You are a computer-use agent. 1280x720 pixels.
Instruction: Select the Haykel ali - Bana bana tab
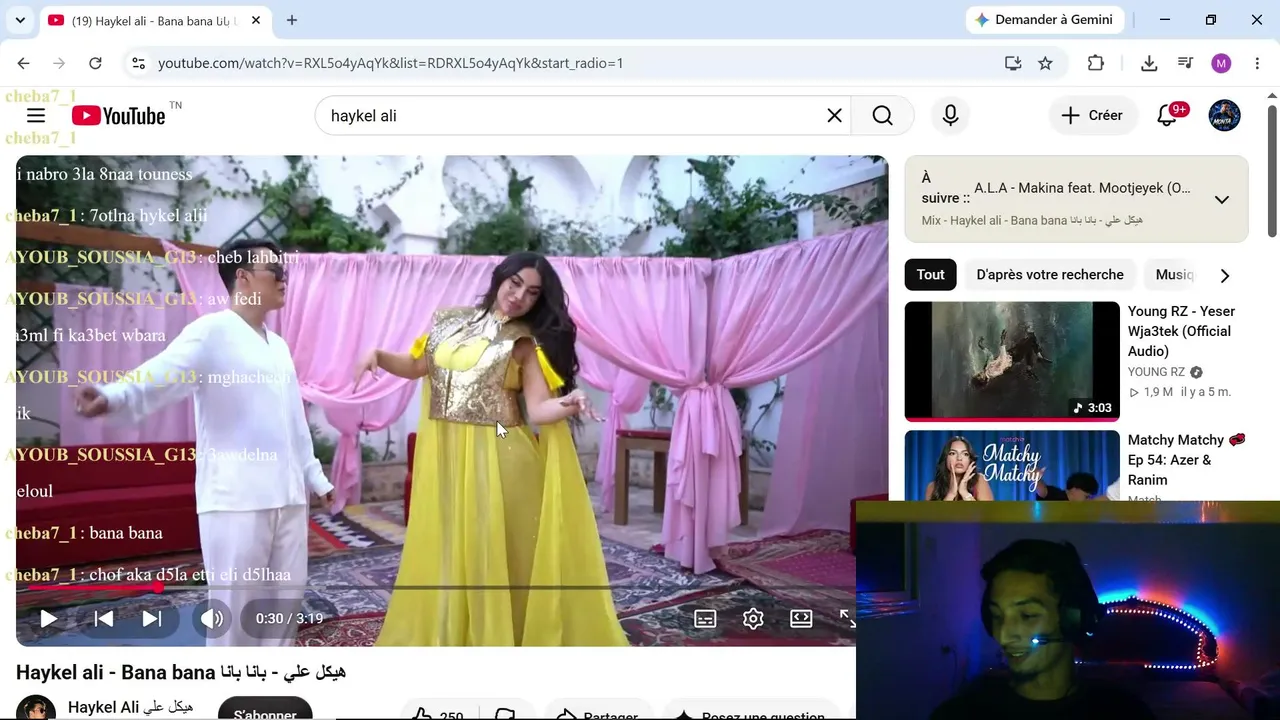coord(153,20)
